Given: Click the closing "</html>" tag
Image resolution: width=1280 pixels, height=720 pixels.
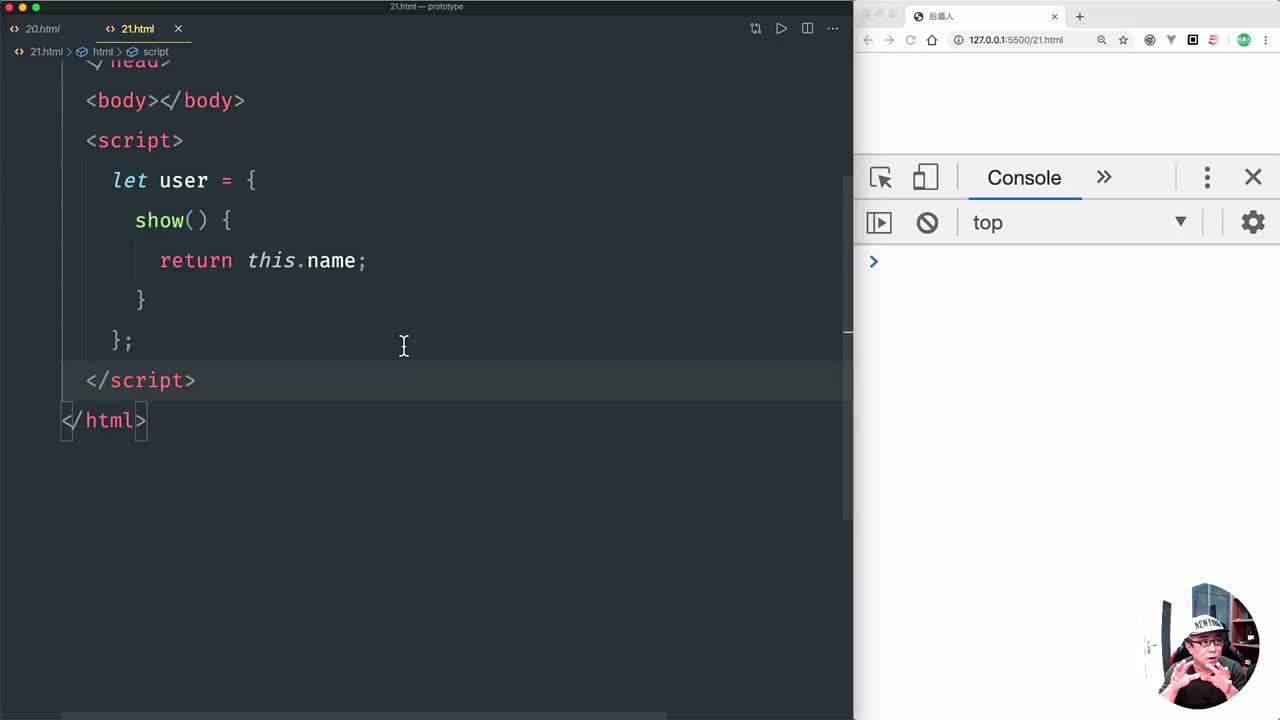Looking at the screenshot, I should pos(104,421).
